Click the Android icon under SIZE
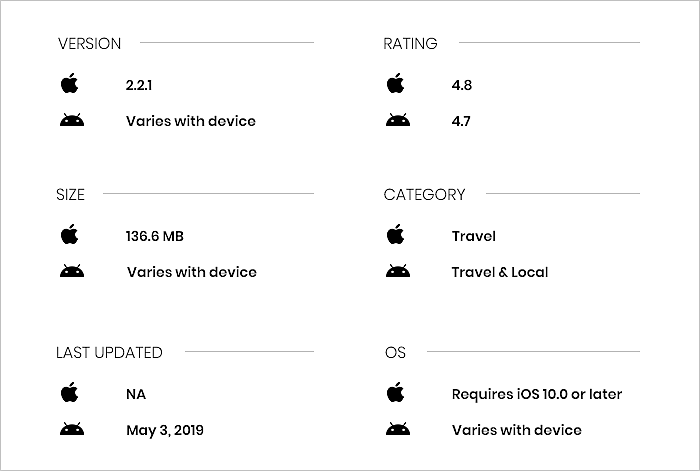The width and height of the screenshot is (700, 471). (x=72, y=271)
